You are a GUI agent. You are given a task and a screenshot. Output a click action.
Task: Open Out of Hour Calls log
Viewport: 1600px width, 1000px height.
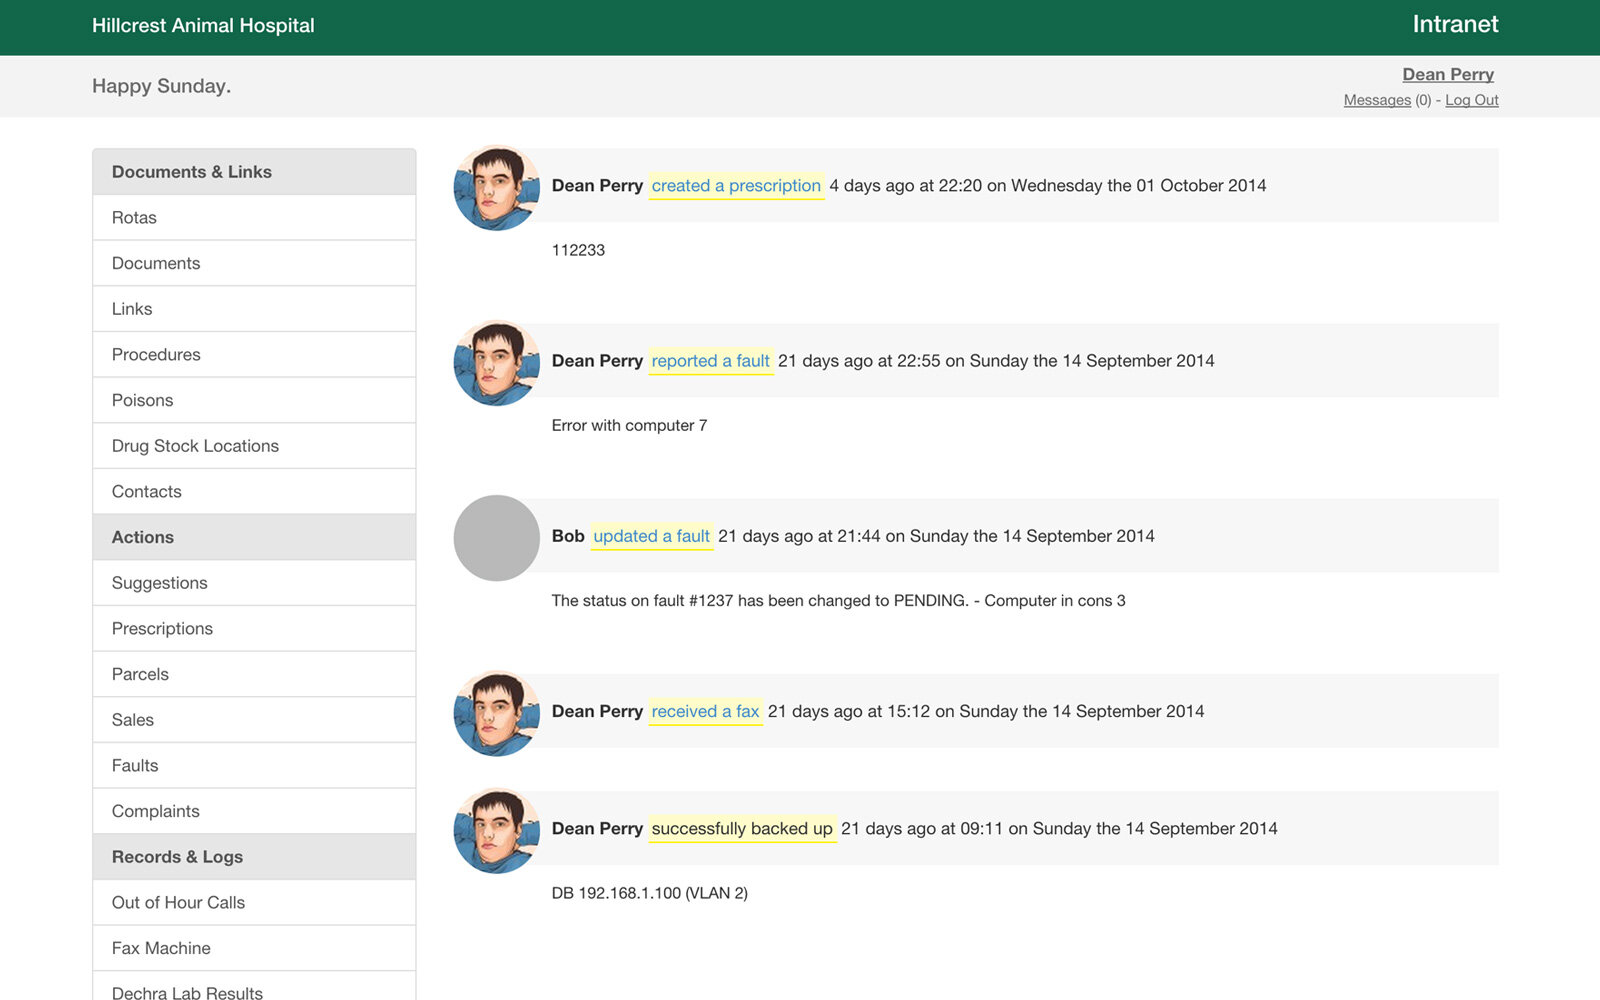(254, 903)
